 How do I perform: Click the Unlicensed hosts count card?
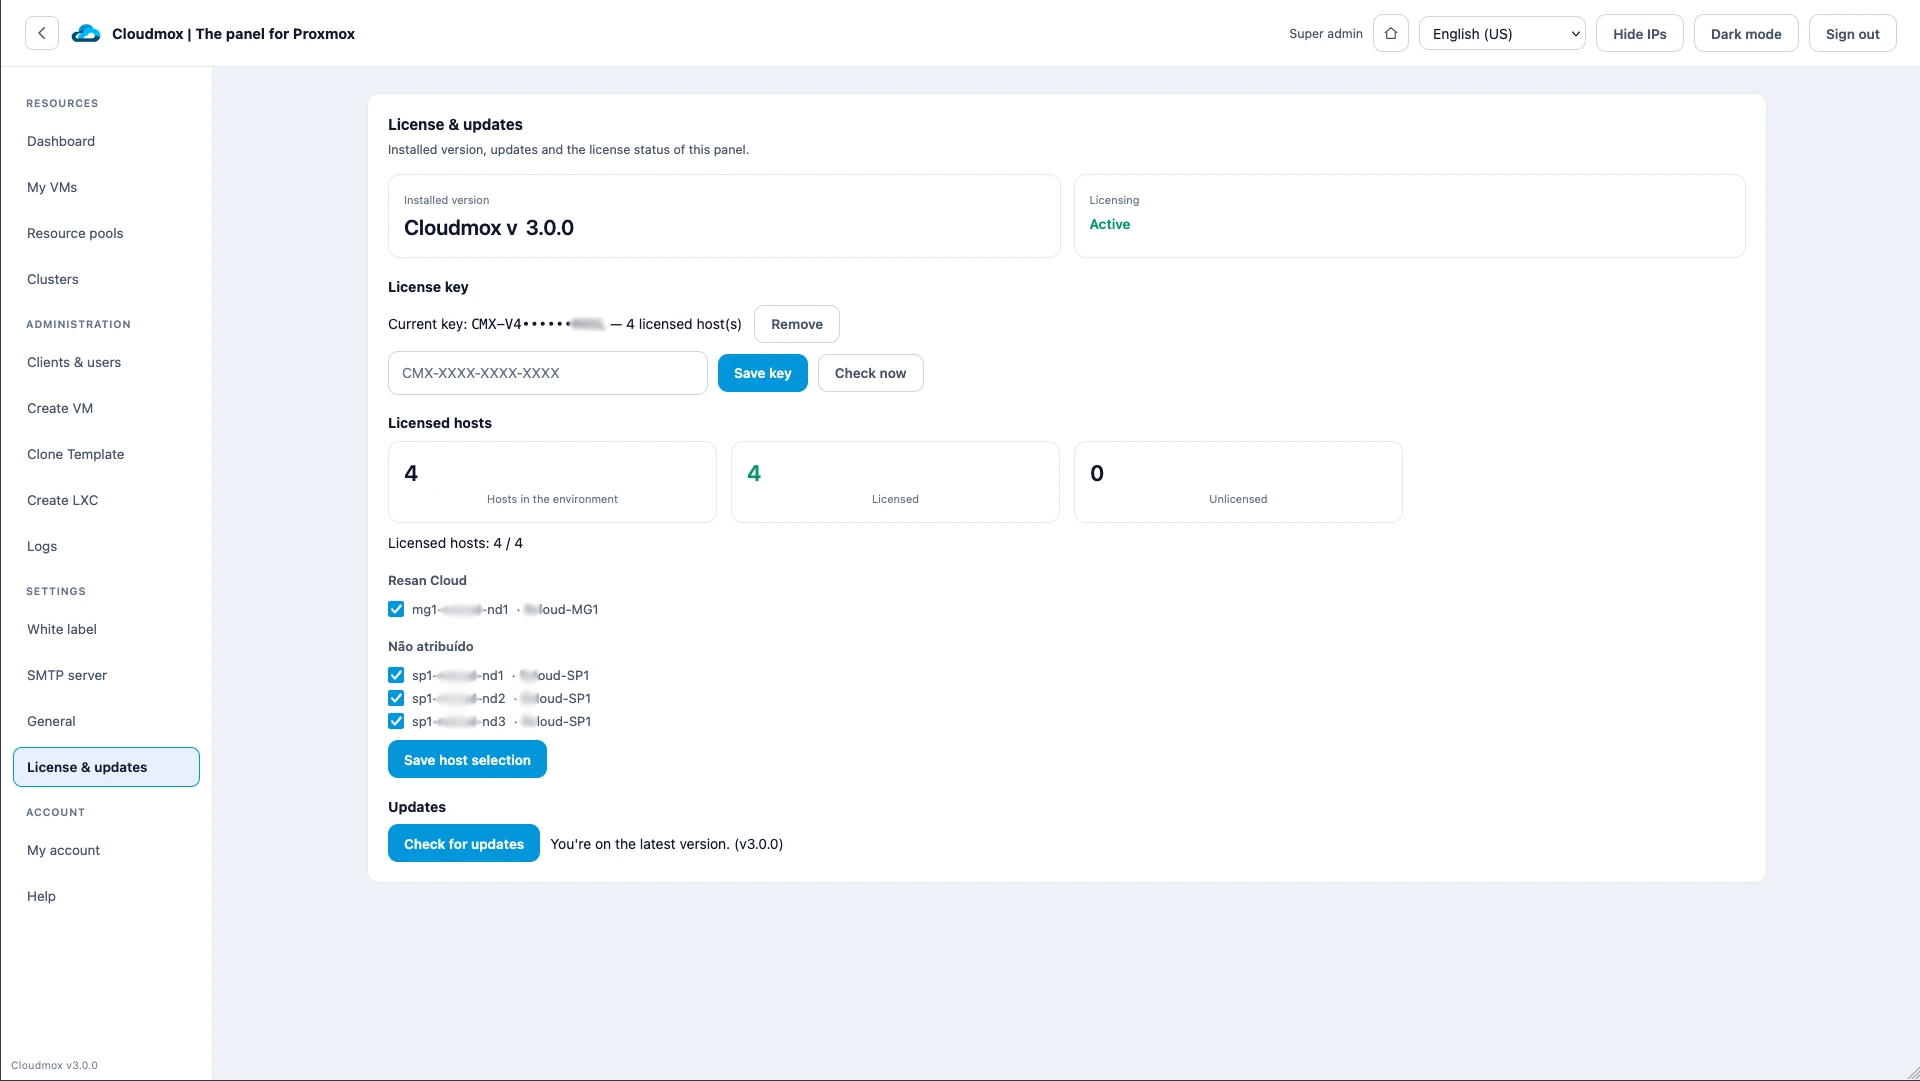click(1238, 482)
